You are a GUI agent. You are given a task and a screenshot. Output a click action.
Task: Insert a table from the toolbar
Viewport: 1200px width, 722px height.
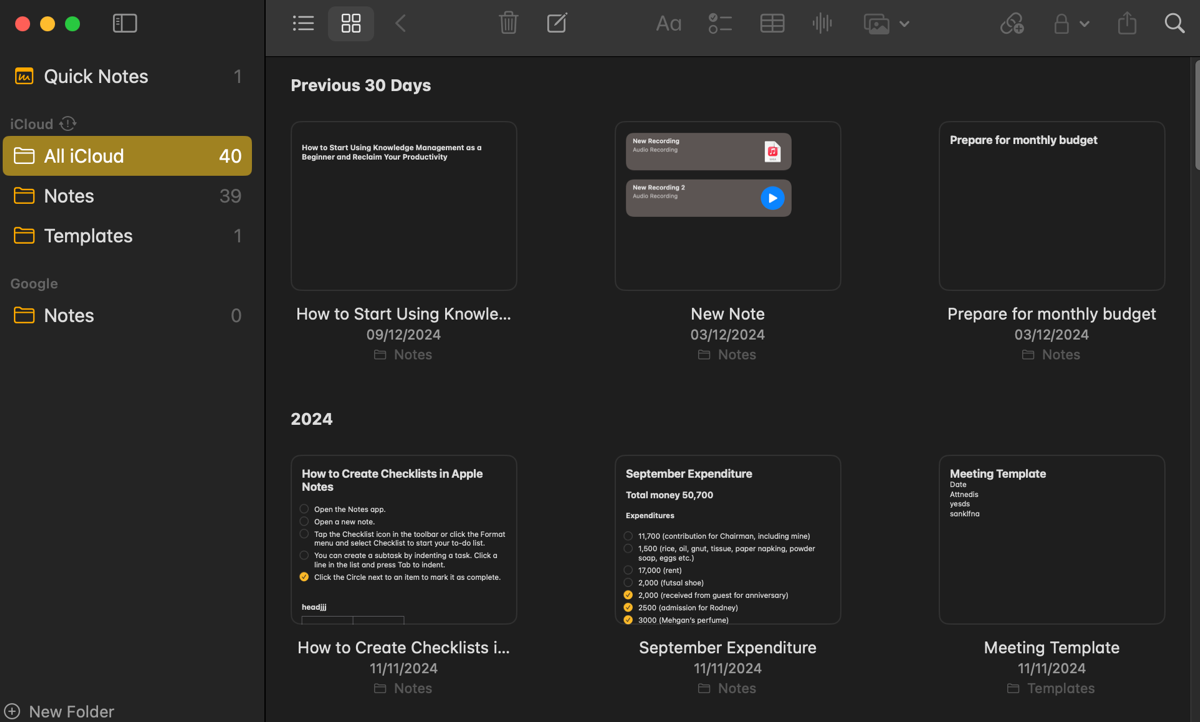click(772, 23)
